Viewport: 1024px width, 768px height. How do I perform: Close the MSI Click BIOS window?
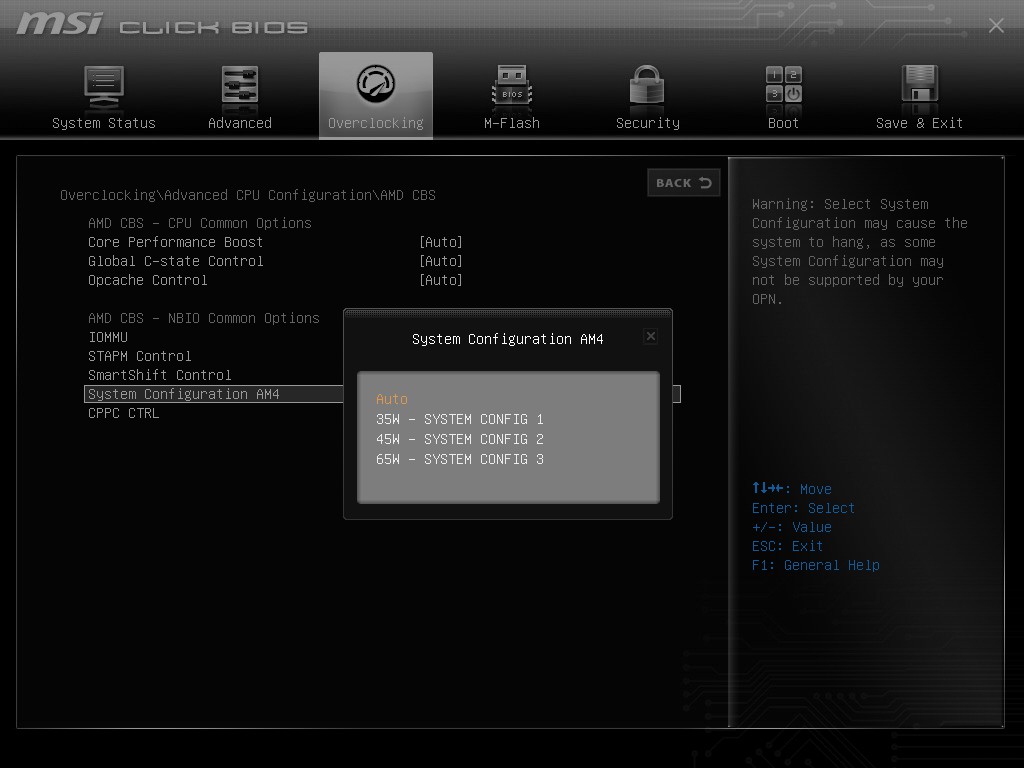click(x=997, y=25)
